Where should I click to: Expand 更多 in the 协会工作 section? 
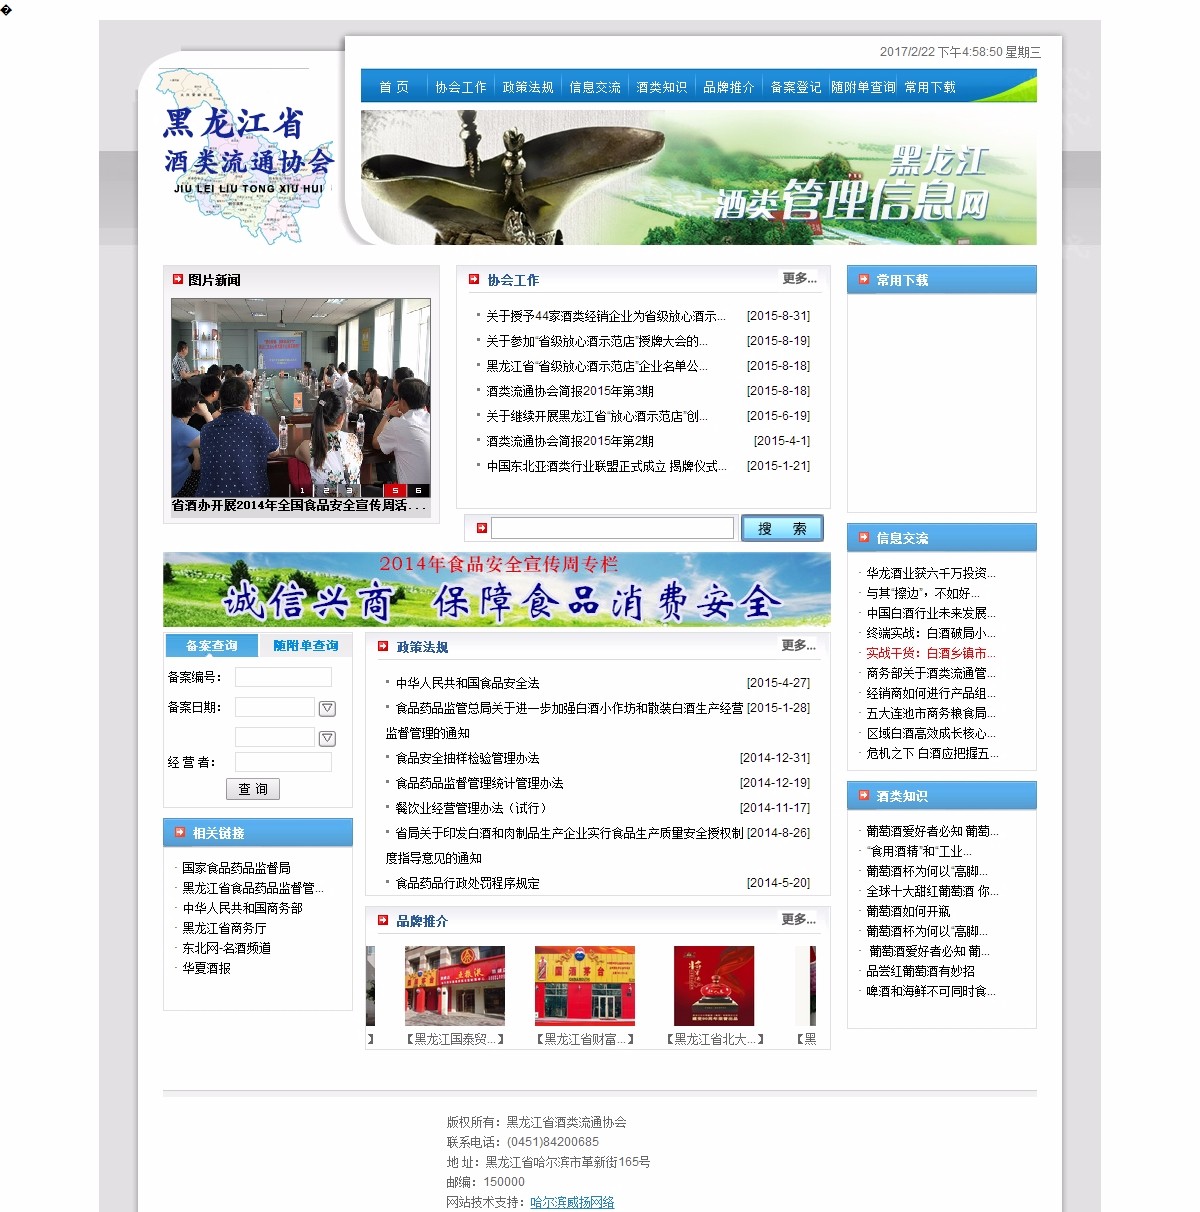(x=799, y=279)
